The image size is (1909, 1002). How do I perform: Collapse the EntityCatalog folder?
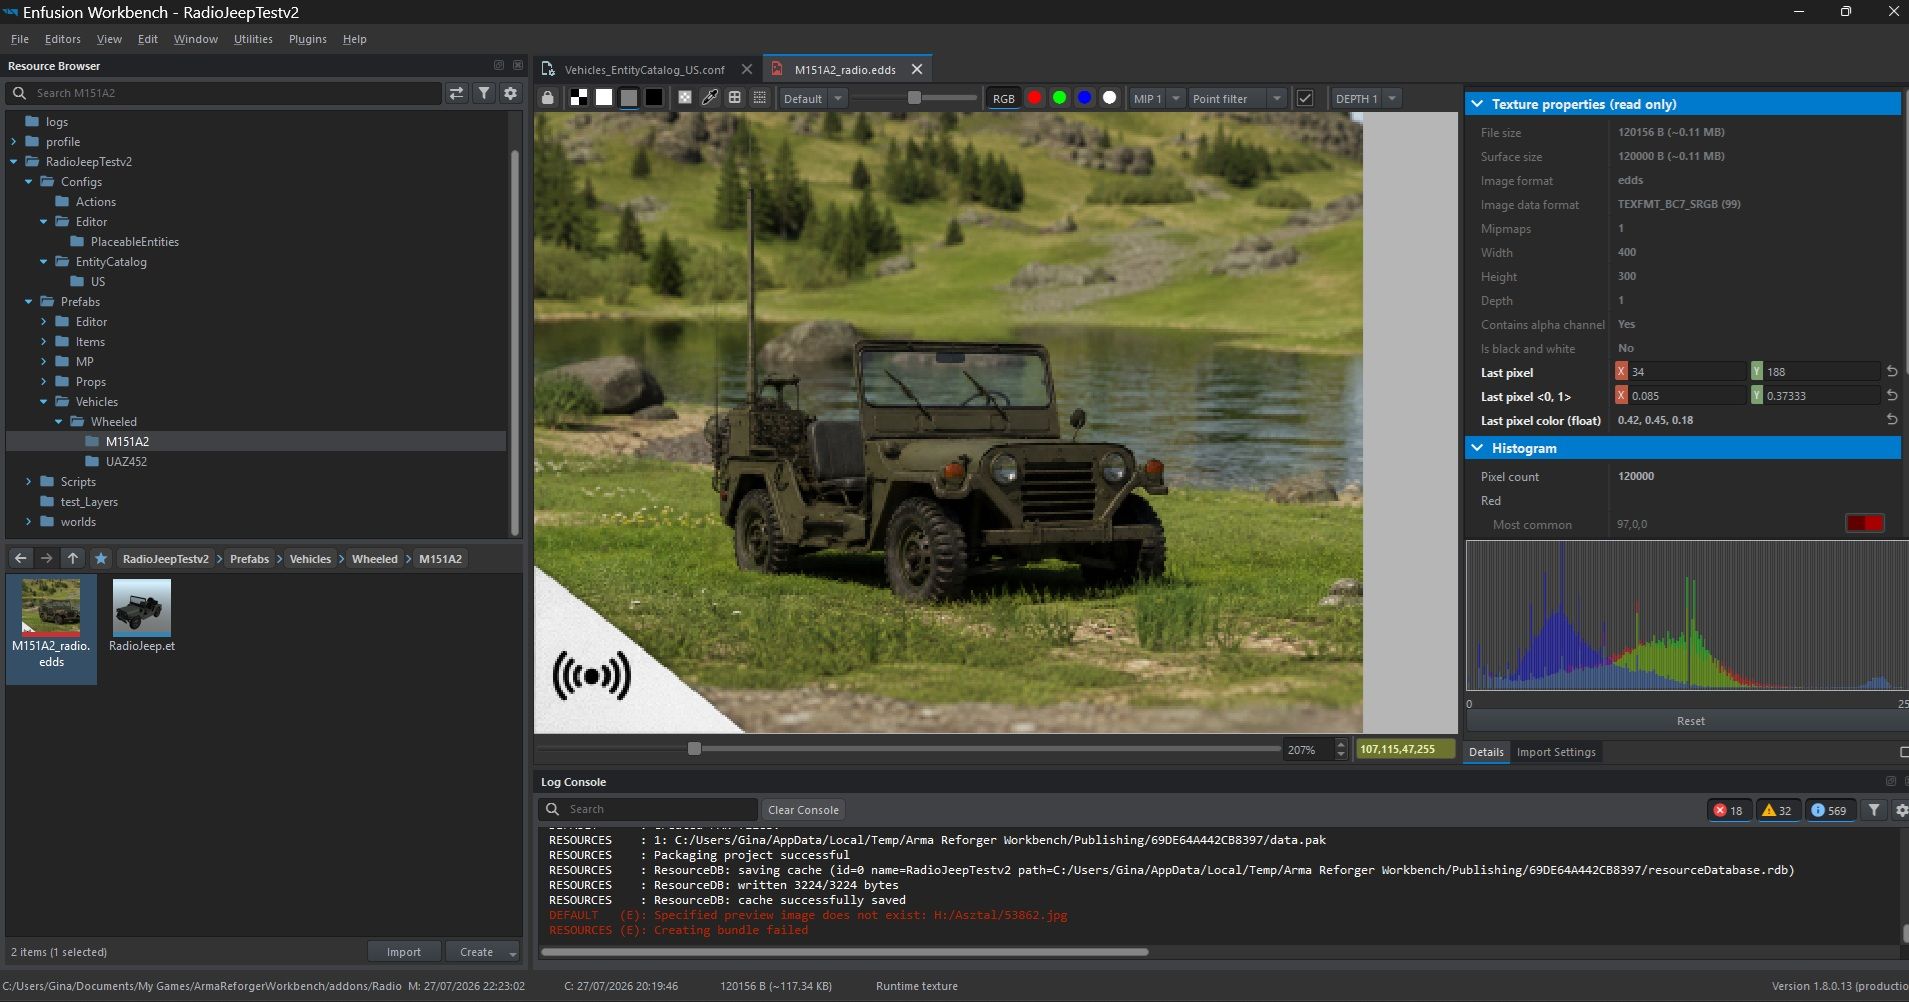click(44, 262)
